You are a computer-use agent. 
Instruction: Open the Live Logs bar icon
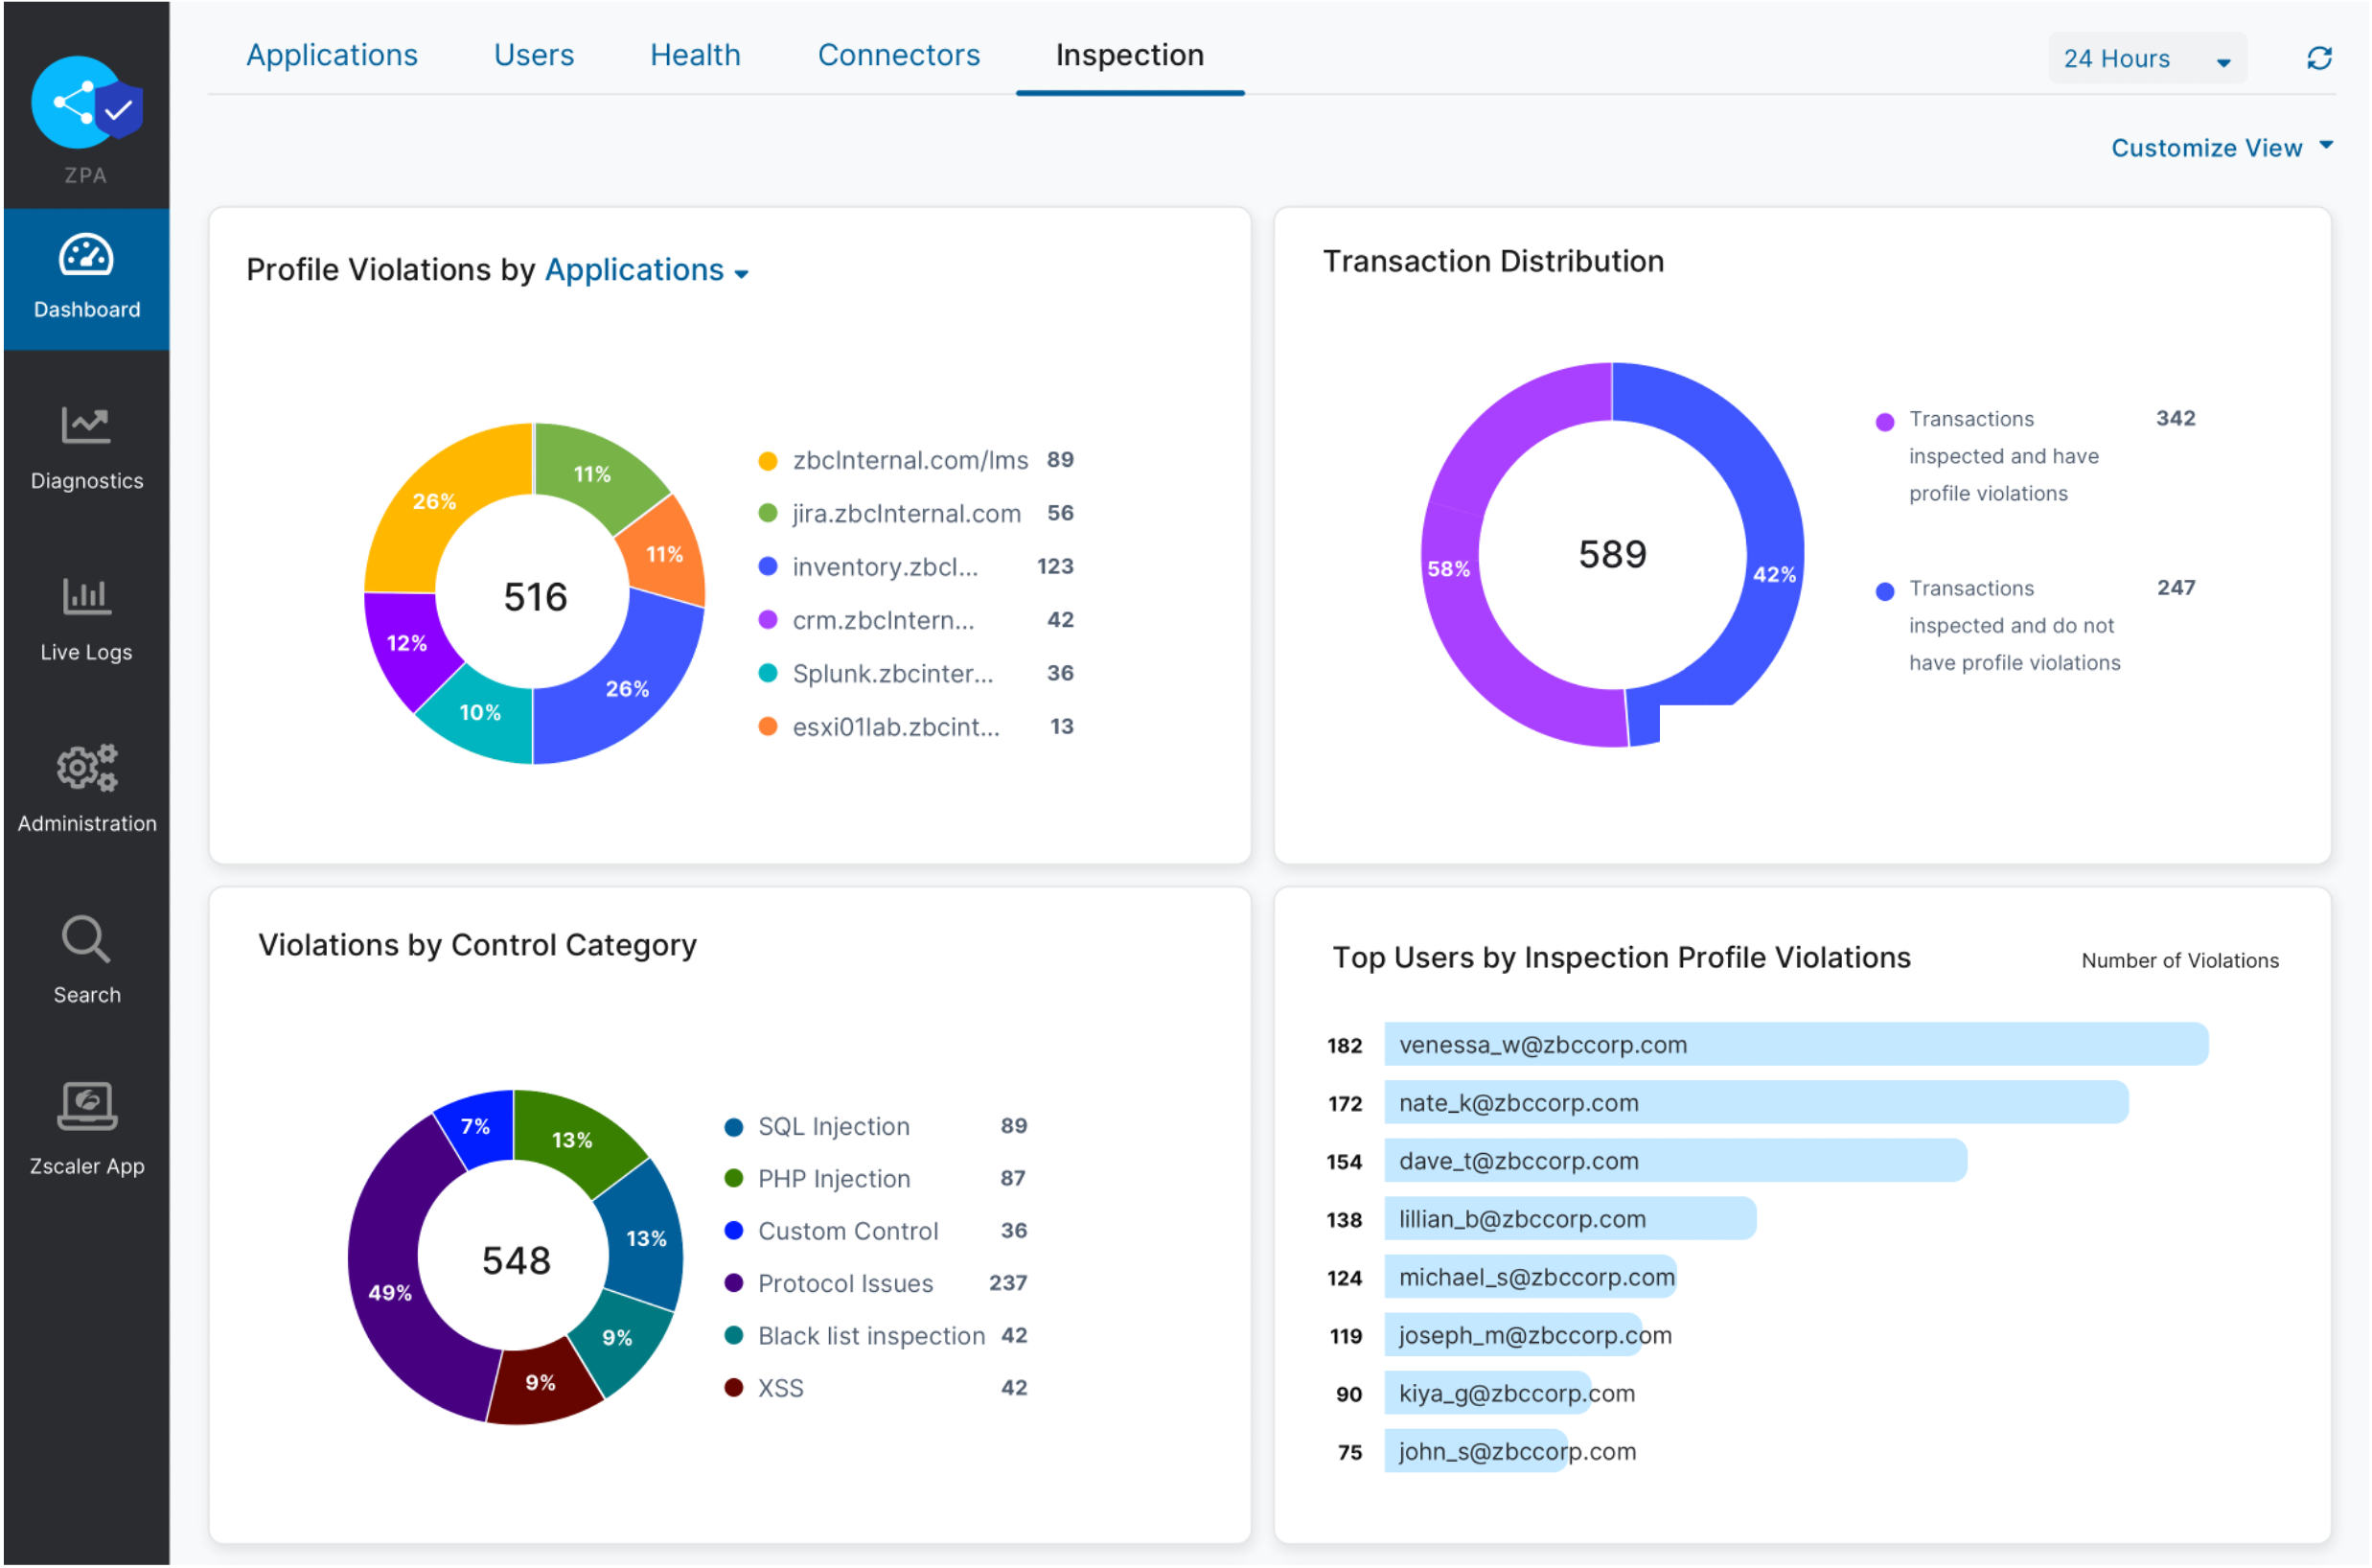(86, 597)
